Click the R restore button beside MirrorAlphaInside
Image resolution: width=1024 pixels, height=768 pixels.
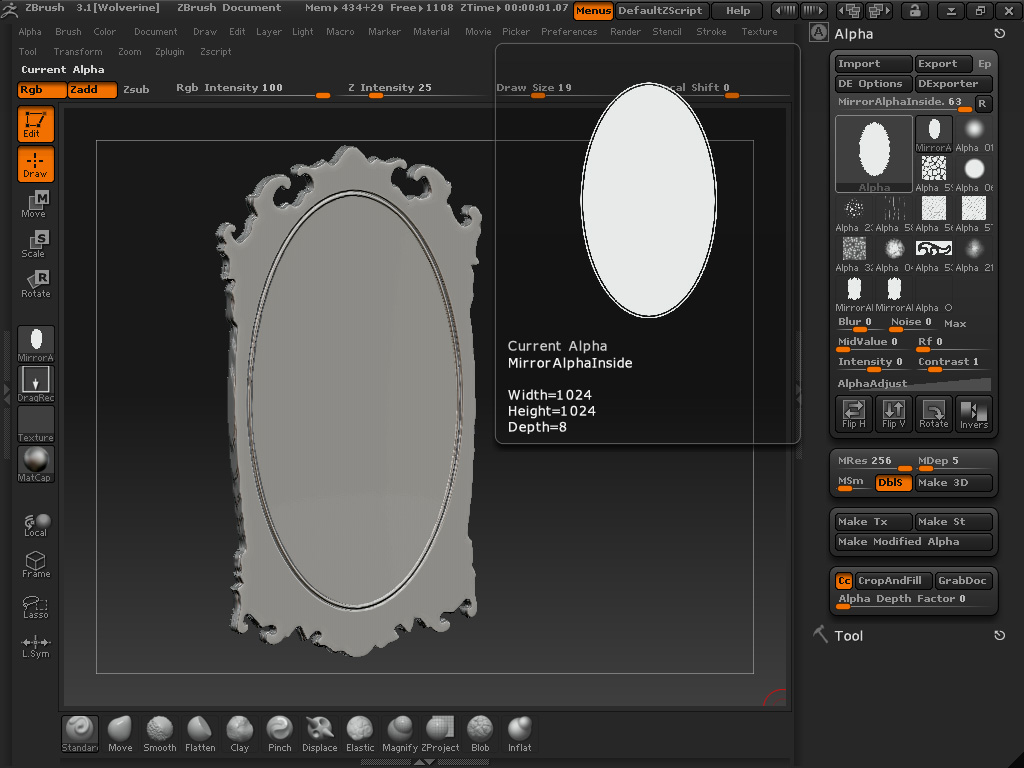(x=982, y=103)
